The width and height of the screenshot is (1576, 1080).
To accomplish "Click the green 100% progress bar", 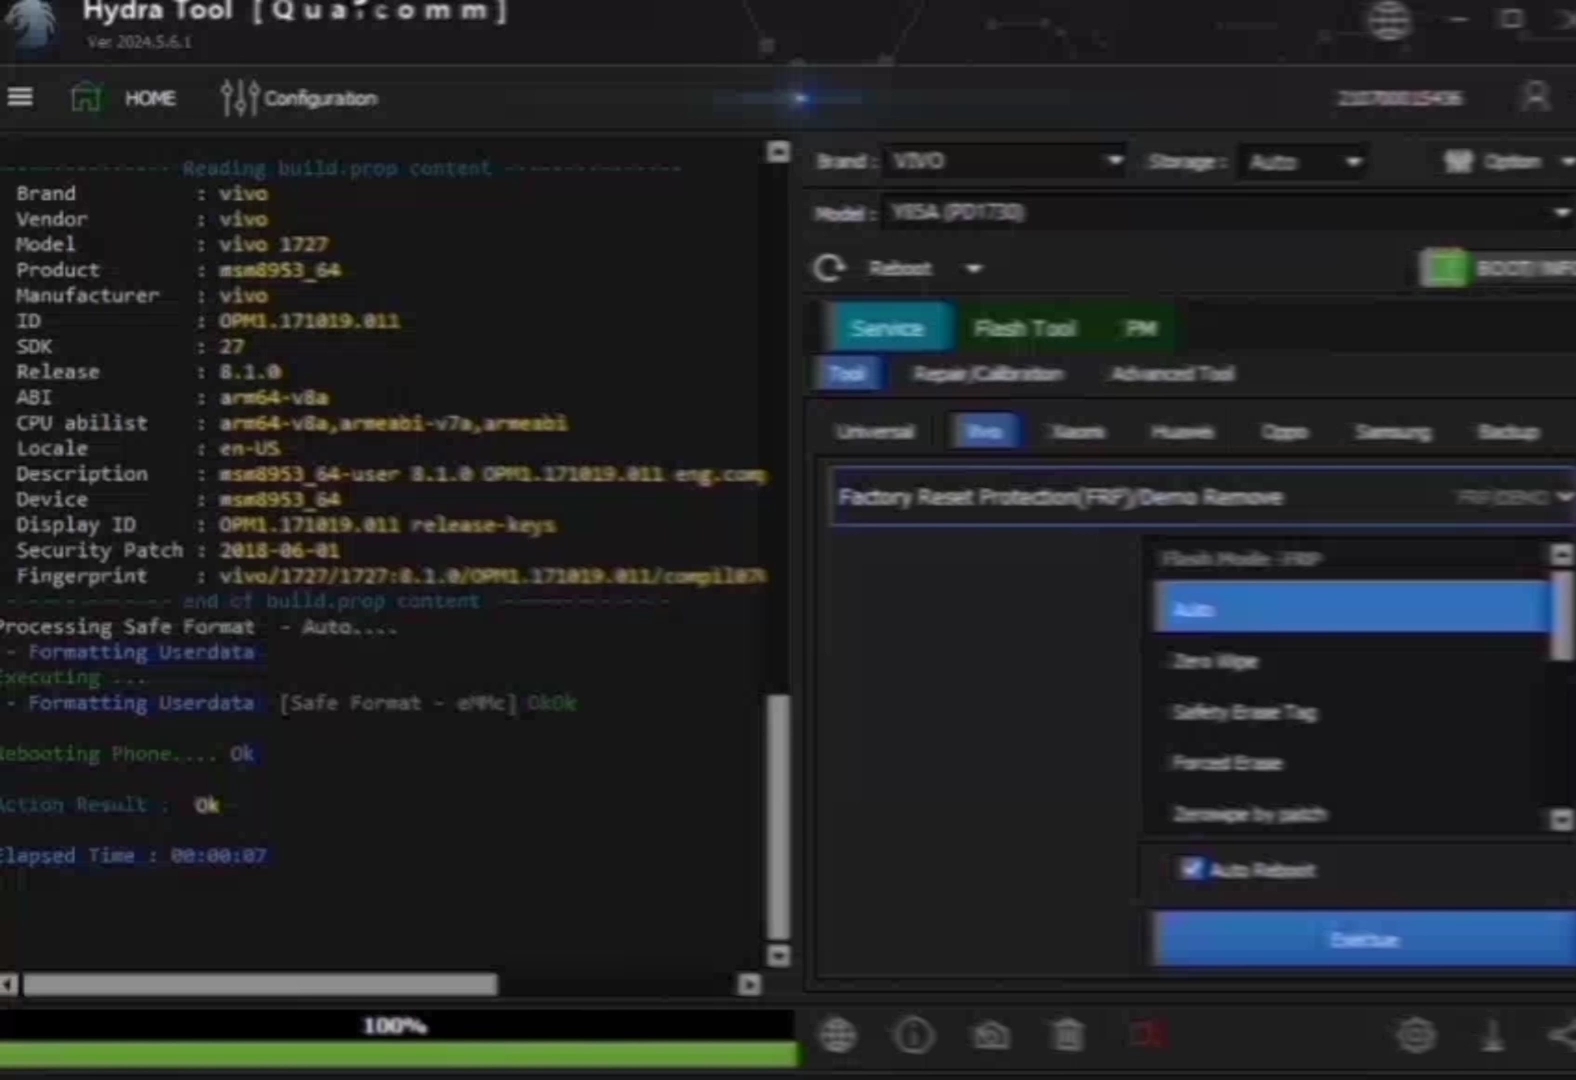I will tap(399, 1054).
